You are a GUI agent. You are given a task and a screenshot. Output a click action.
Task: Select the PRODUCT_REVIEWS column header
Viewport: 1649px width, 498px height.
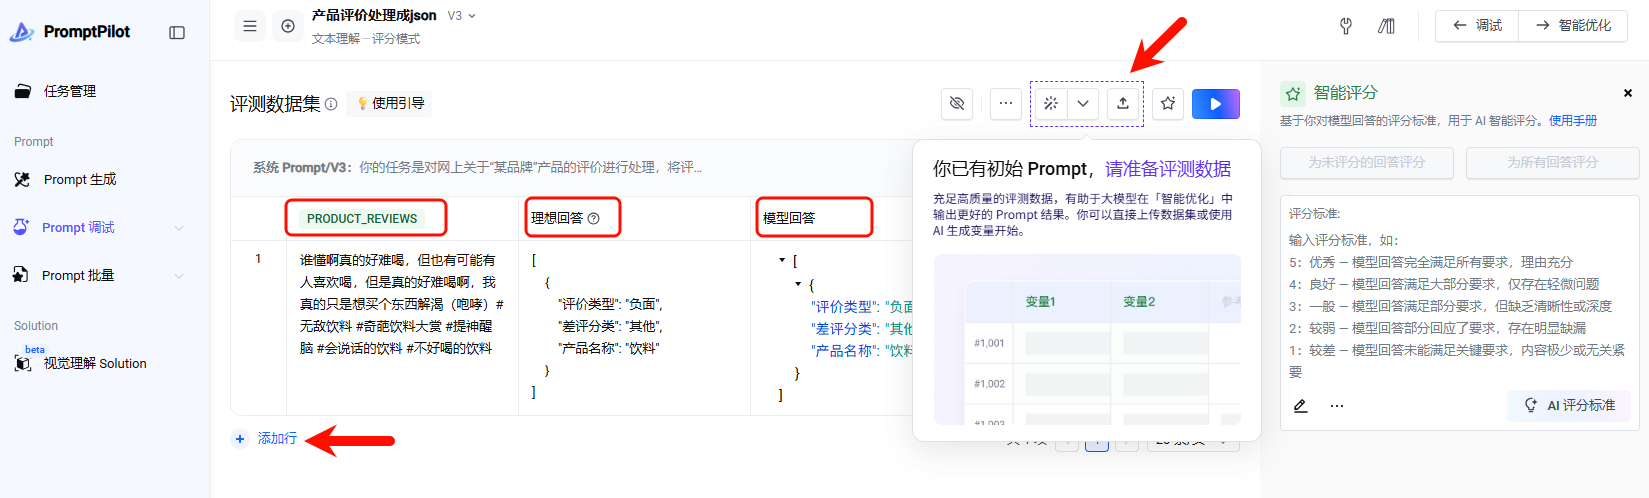click(x=362, y=218)
